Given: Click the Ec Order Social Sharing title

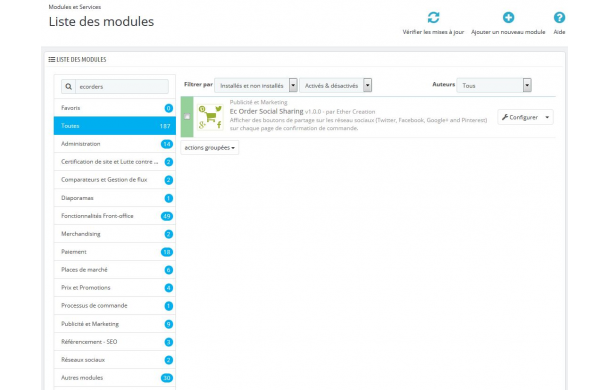Looking at the screenshot, I should point(266,111).
